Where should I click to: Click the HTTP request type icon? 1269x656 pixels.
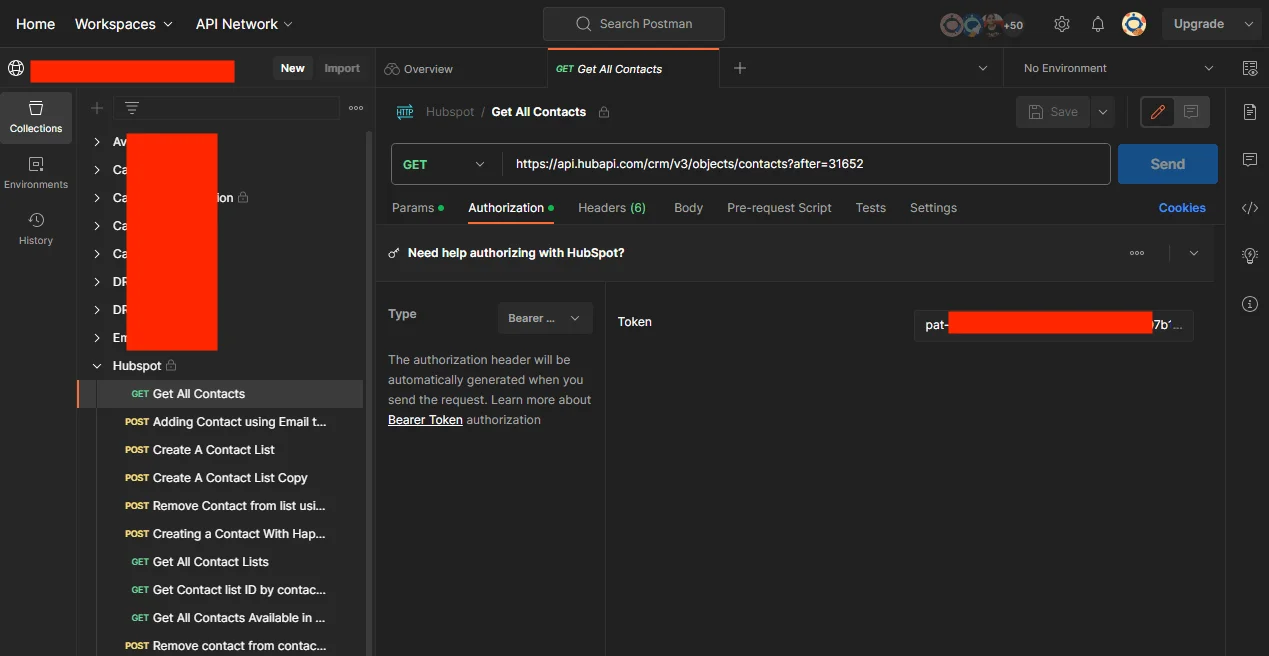405,112
